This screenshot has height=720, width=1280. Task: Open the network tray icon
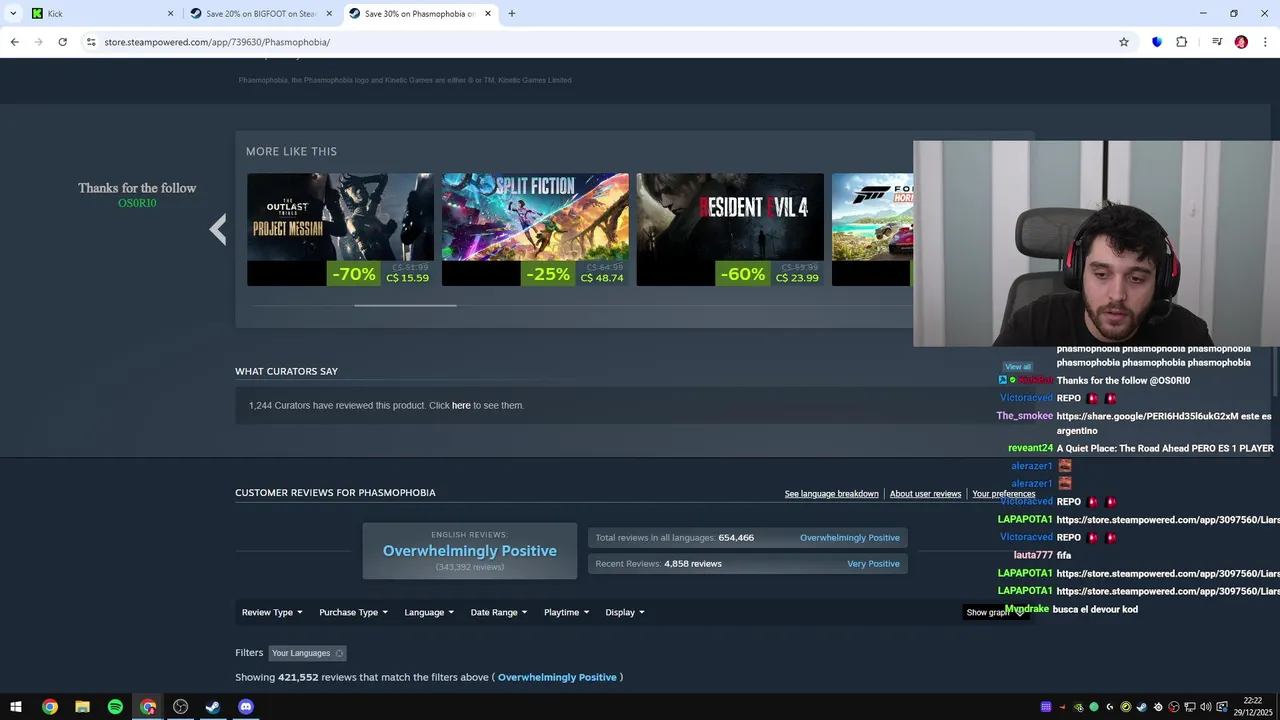click(1190, 707)
